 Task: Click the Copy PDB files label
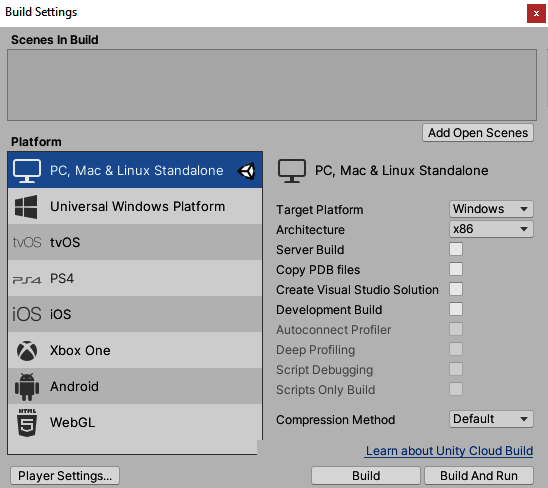318,270
